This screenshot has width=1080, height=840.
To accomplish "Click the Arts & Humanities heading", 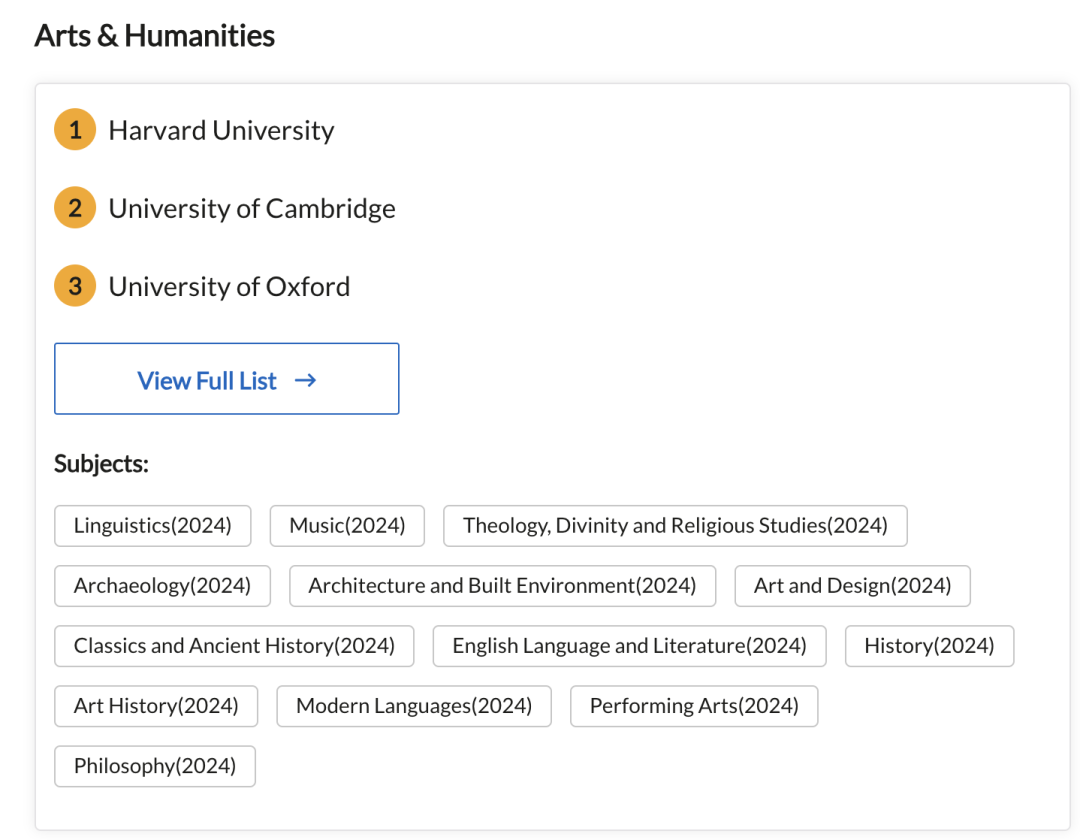I will click(x=155, y=36).
